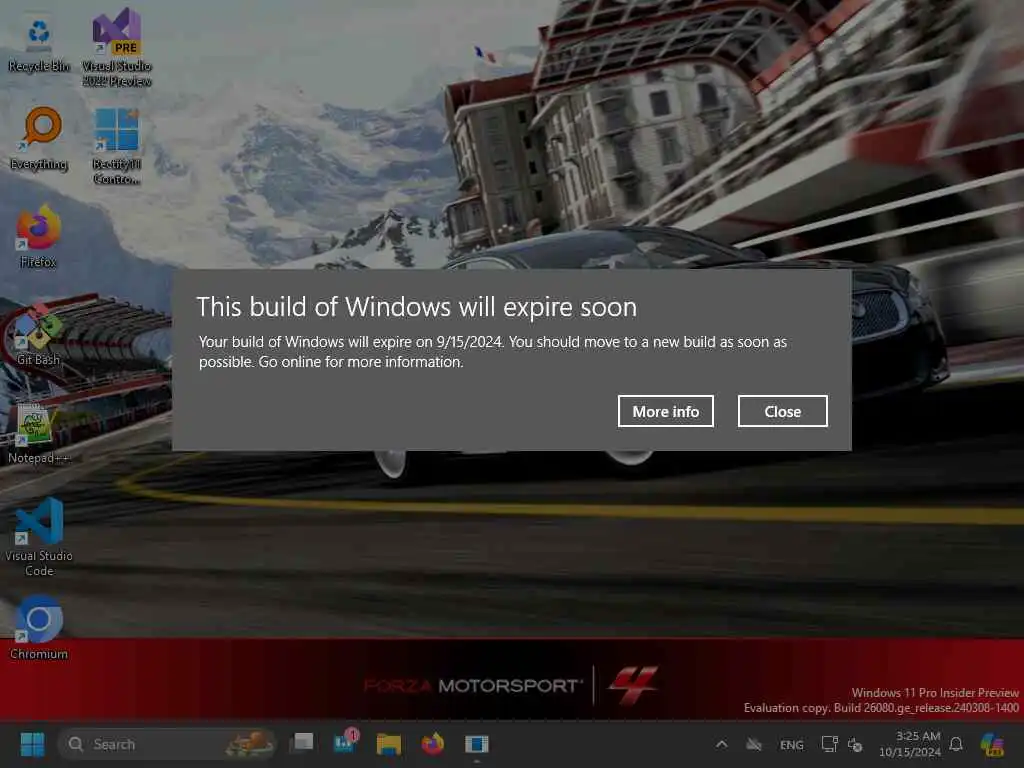Open the network status tray icon
The width and height of the screenshot is (1024, 768).
(829, 744)
